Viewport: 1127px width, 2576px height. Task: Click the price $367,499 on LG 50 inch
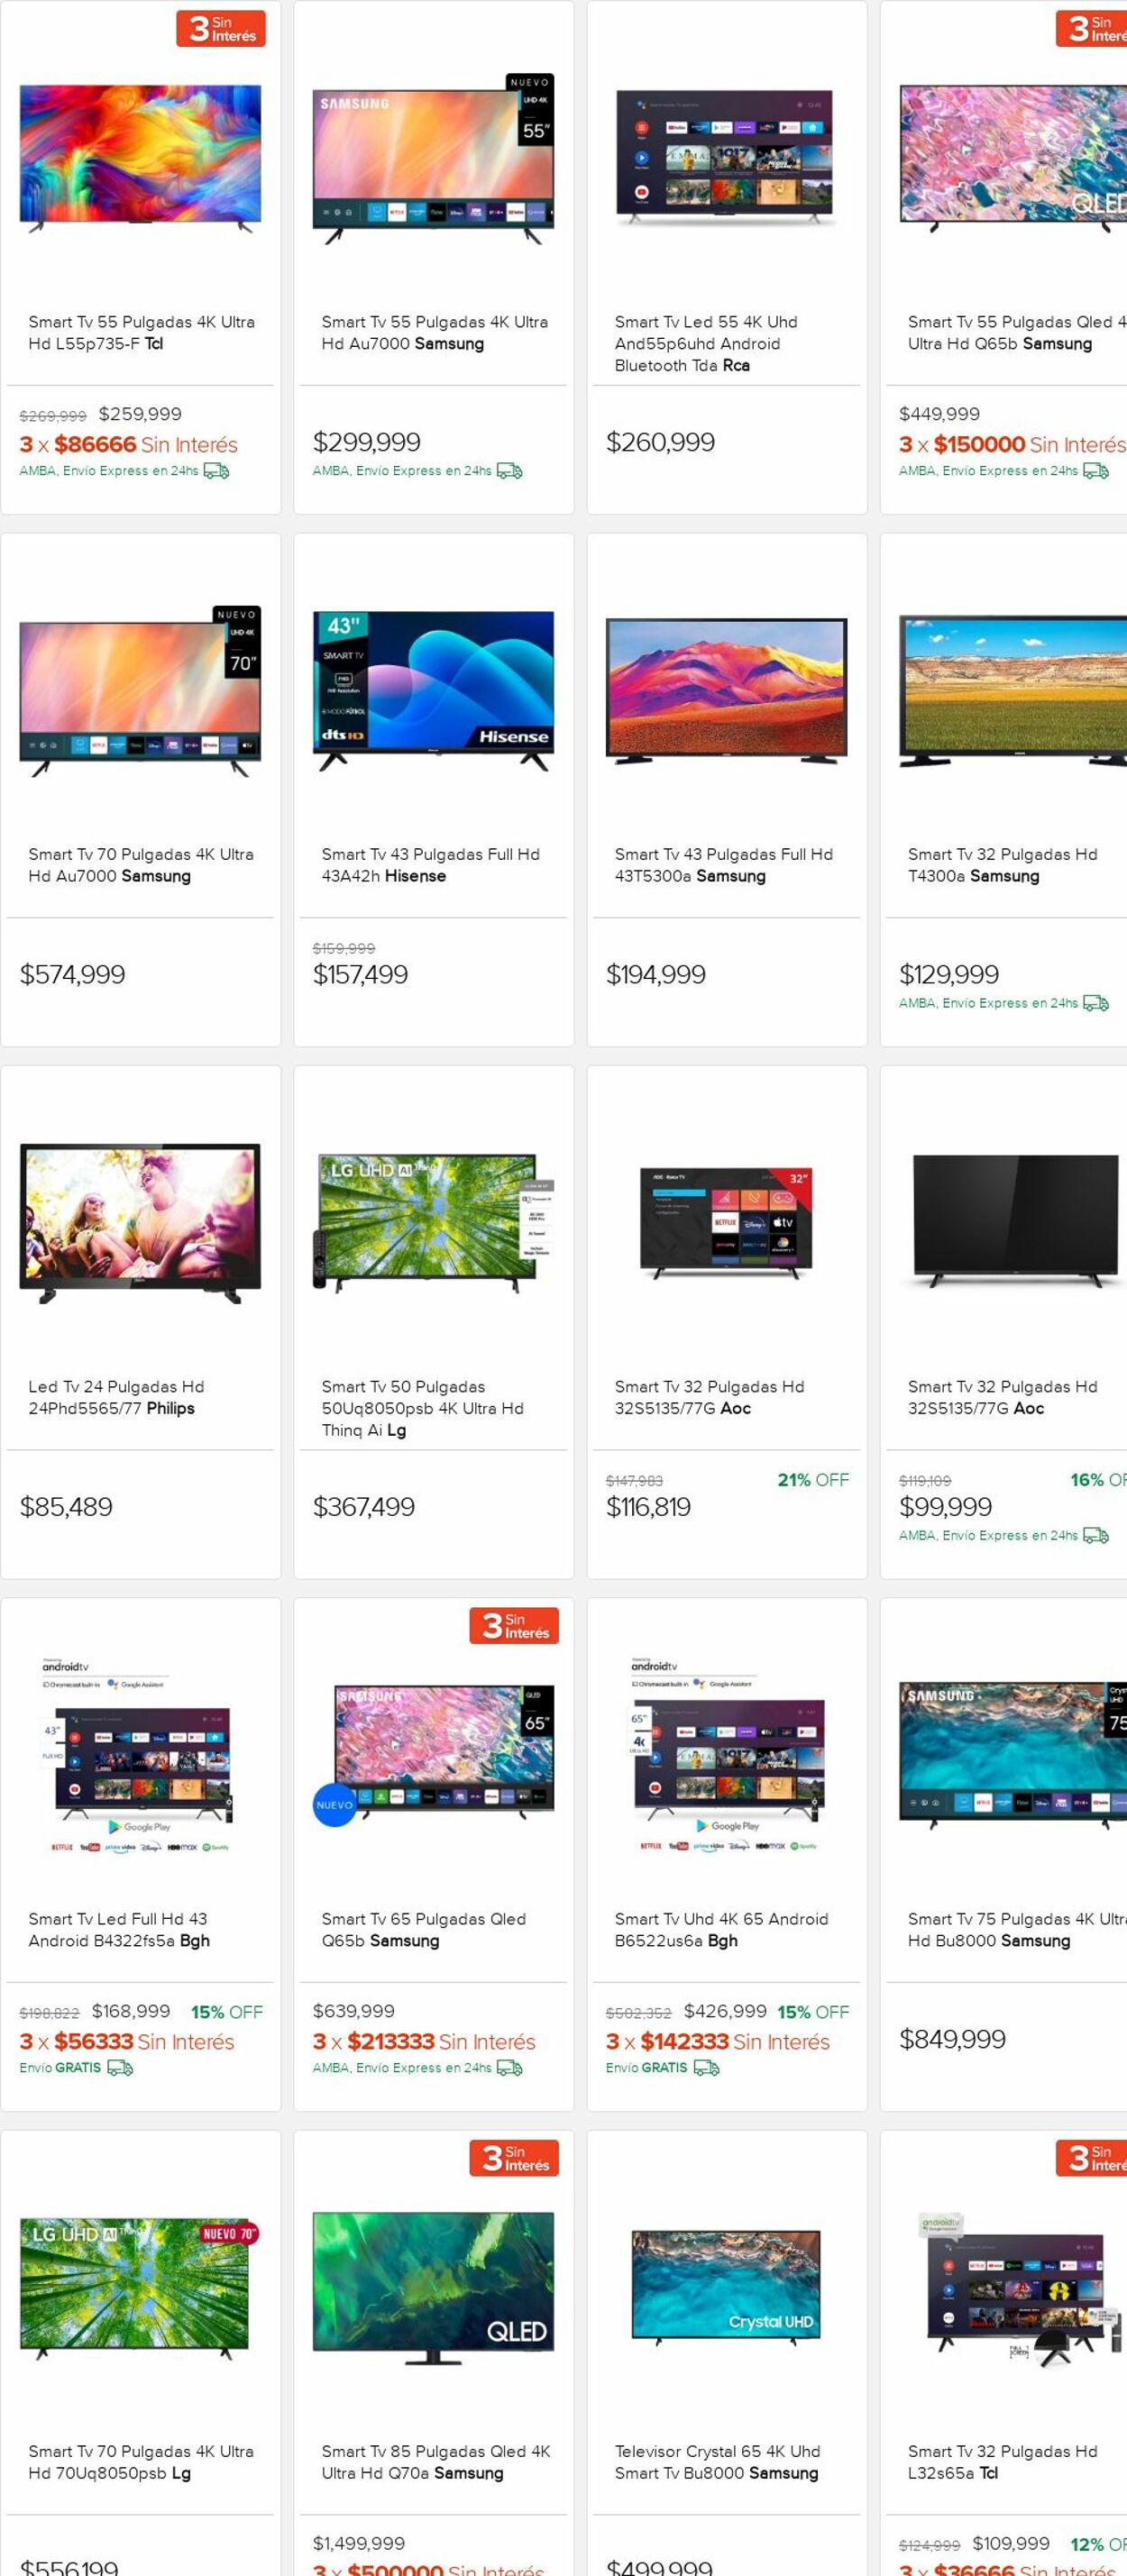tap(364, 1506)
